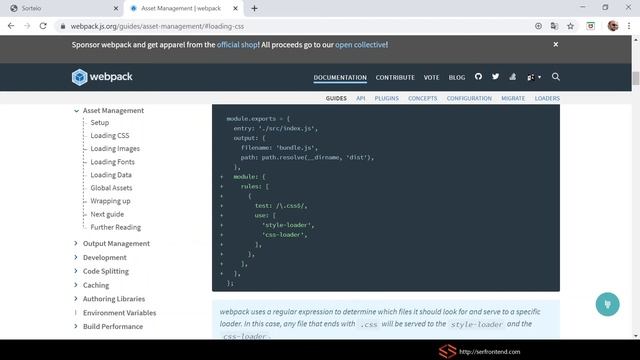The image size is (640, 360).
Task: Select the CONCEPTS sub-navigation tab
Action: click(x=422, y=98)
